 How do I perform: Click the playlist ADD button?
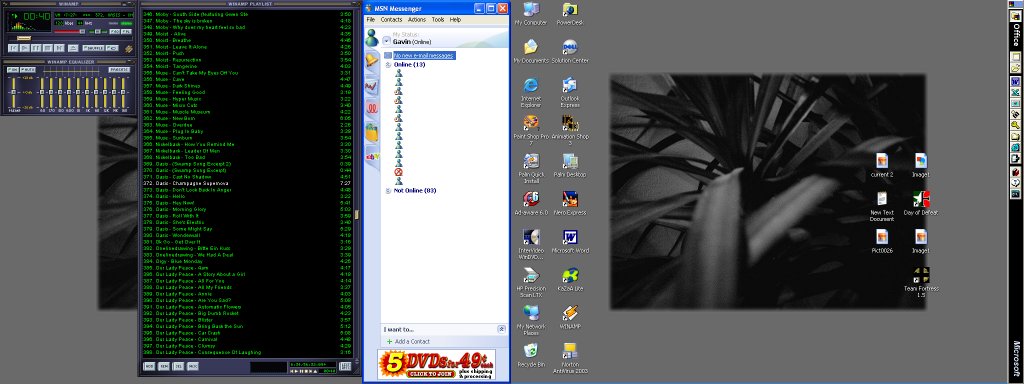149,366
